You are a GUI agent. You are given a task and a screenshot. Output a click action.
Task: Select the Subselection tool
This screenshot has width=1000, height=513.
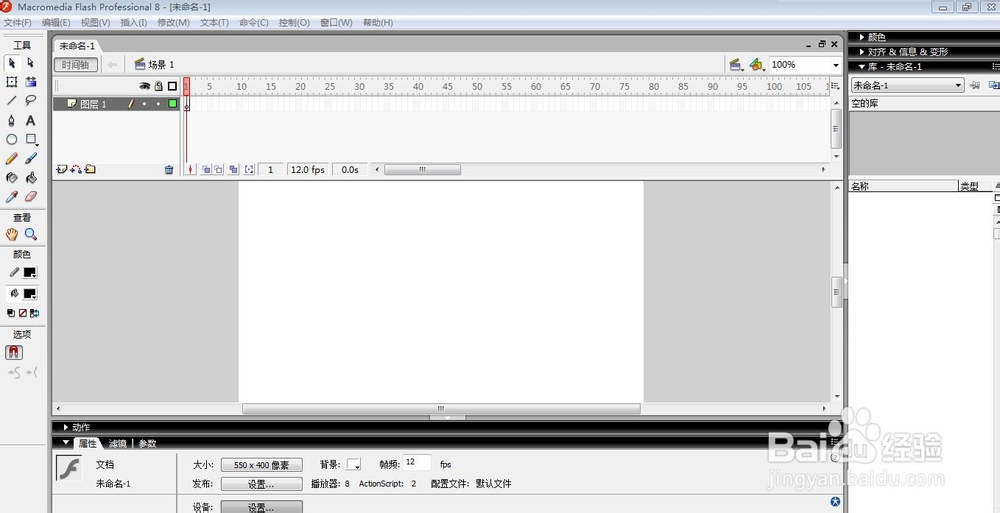30,63
